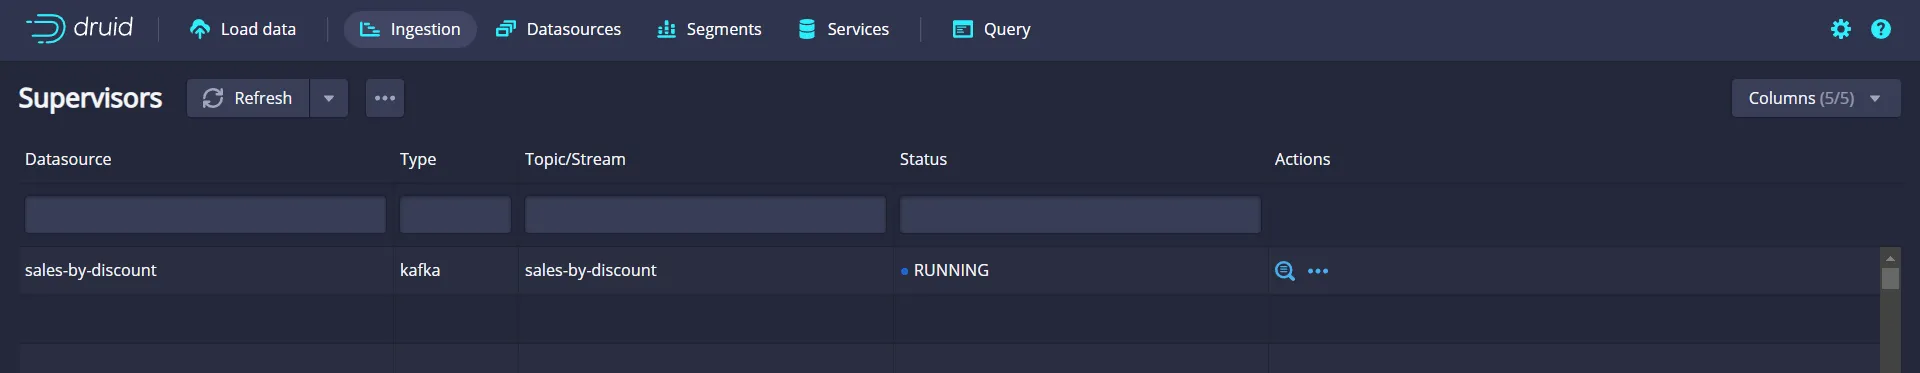Focus the Status filter field

coord(1080,215)
